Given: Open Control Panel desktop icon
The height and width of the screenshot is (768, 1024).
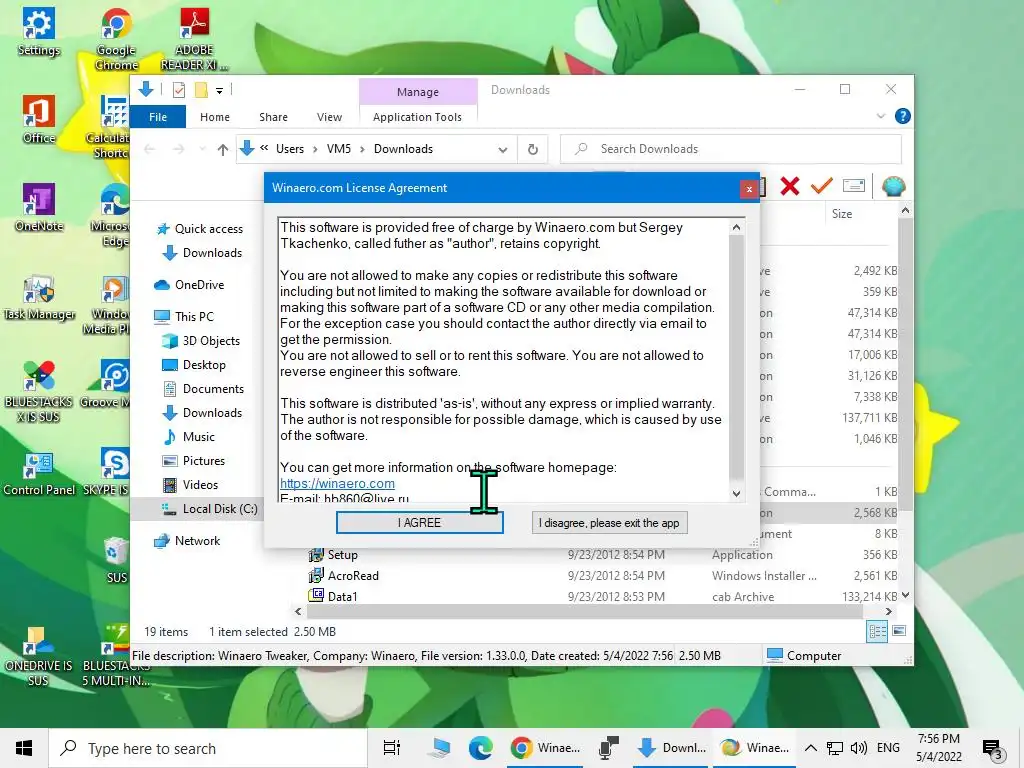Looking at the screenshot, I should point(39,473).
